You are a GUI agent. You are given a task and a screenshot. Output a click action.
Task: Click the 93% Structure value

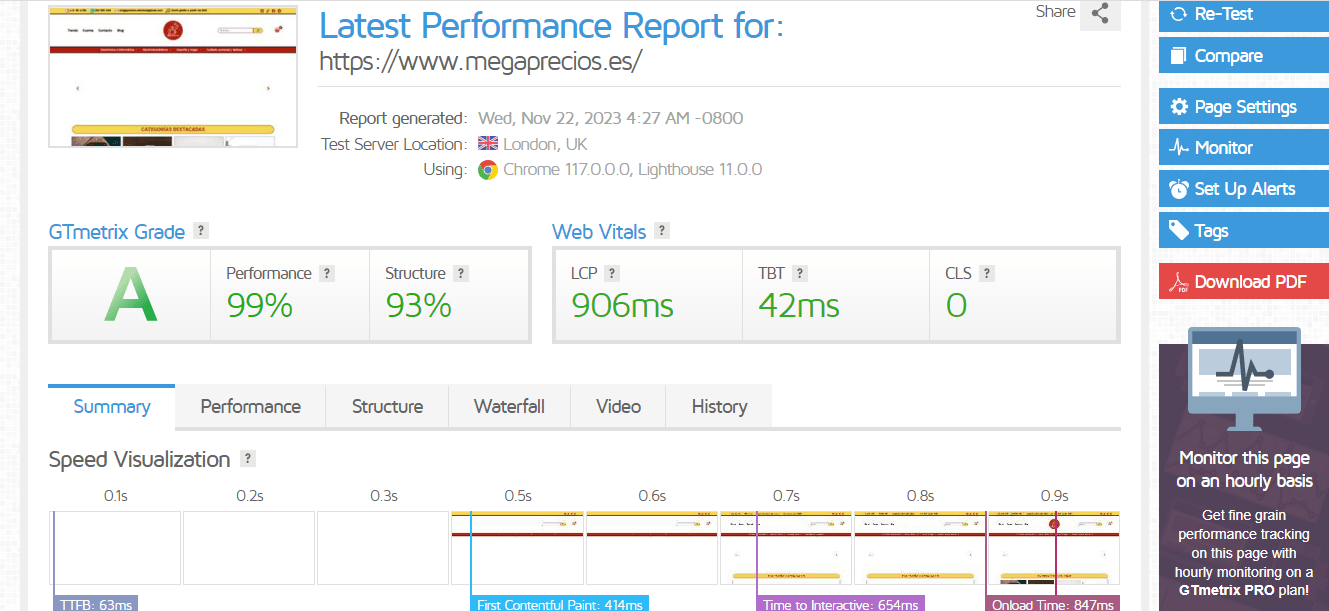pyautogui.click(x=419, y=305)
